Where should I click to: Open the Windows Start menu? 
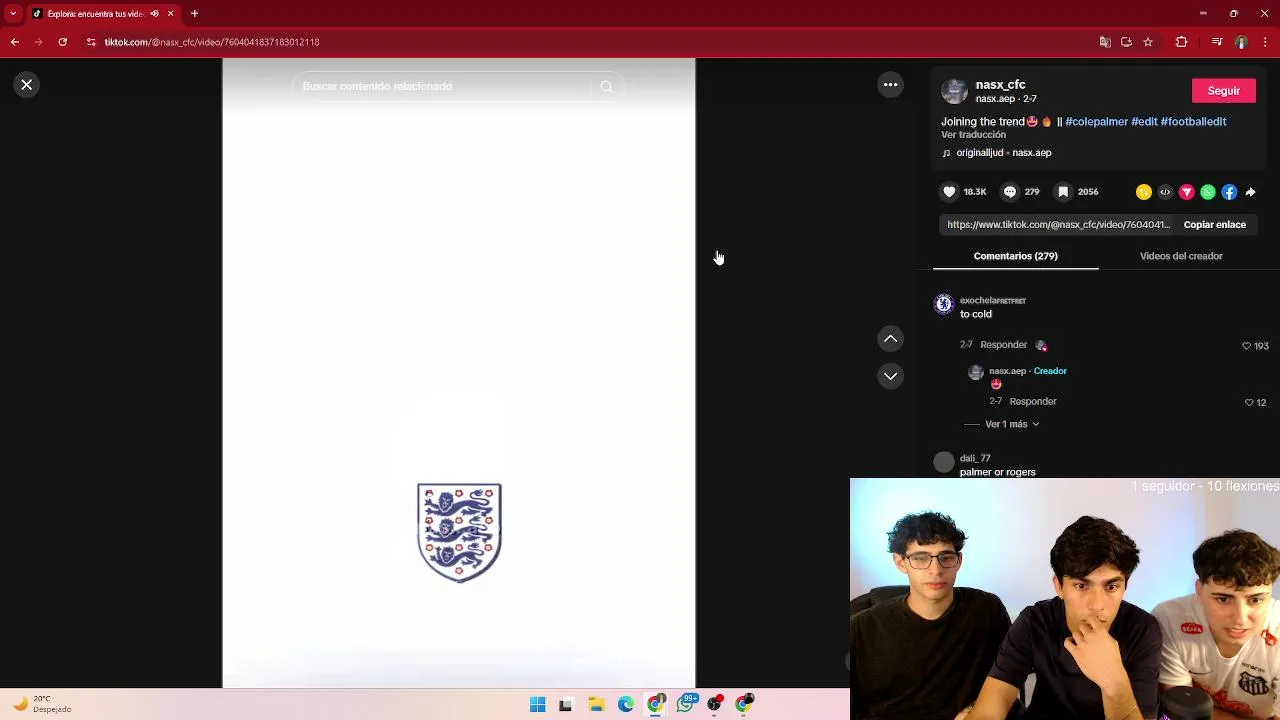pos(537,705)
